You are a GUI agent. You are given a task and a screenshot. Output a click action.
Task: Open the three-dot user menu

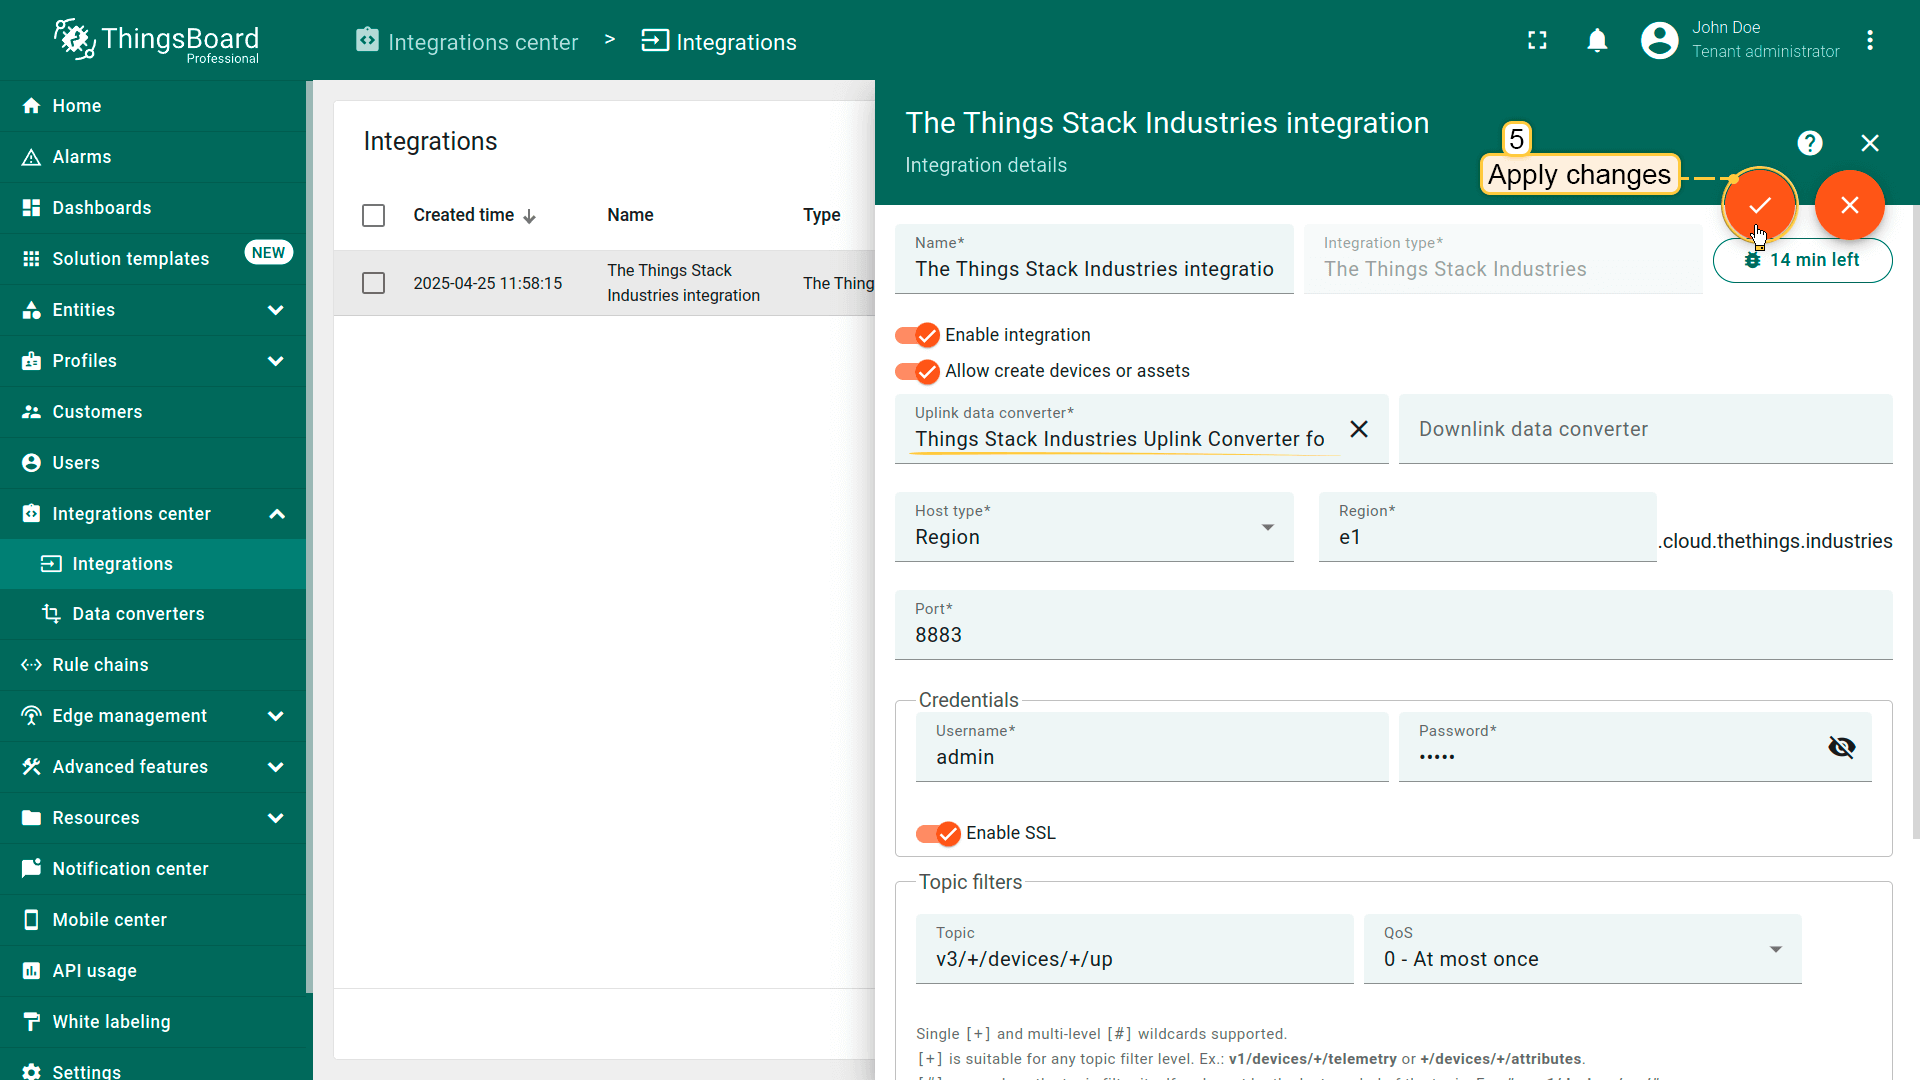pyautogui.click(x=1869, y=41)
